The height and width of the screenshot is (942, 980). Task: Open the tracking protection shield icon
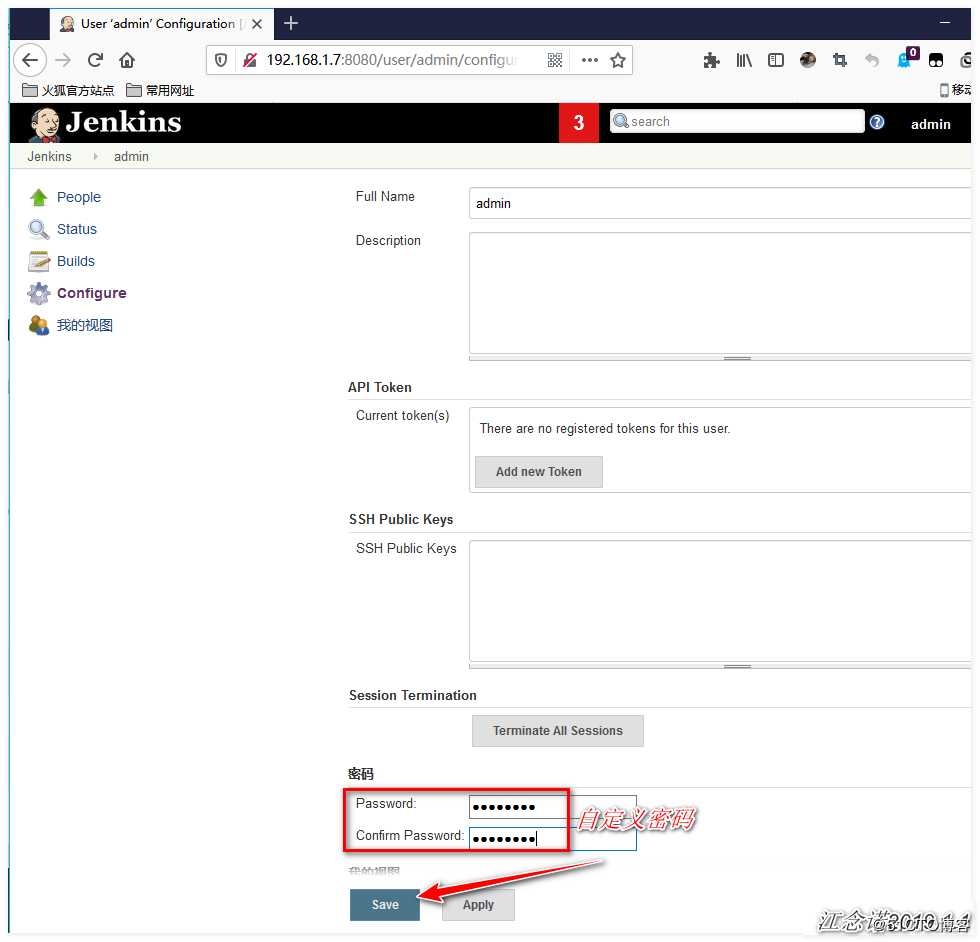pyautogui.click(x=221, y=60)
